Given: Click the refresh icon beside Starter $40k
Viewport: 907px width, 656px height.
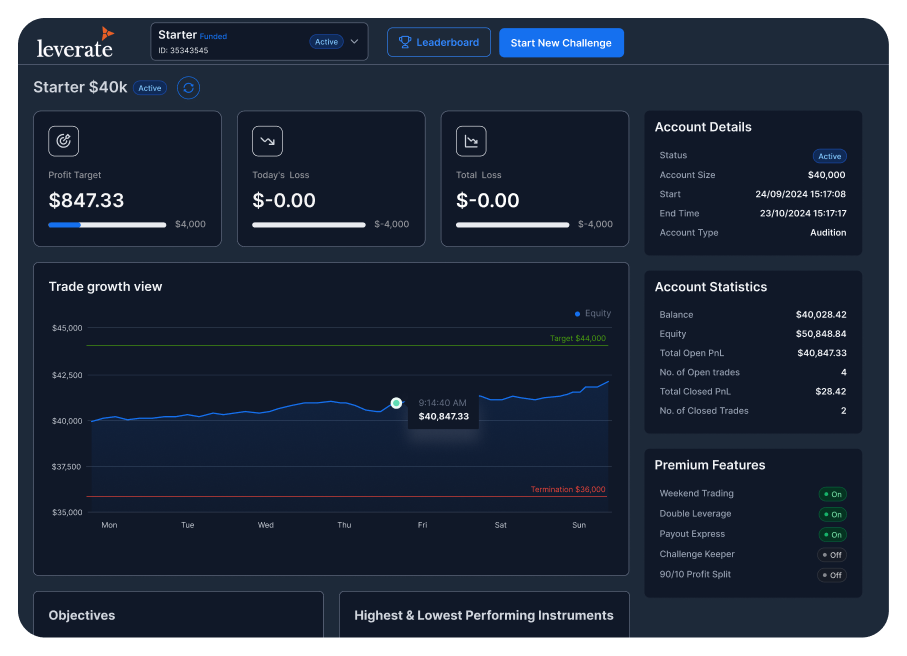Looking at the screenshot, I should (188, 88).
